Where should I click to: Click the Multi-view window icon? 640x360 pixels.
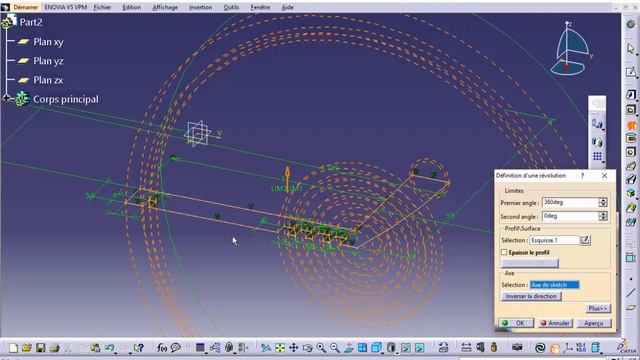pyautogui.click(x=362, y=348)
